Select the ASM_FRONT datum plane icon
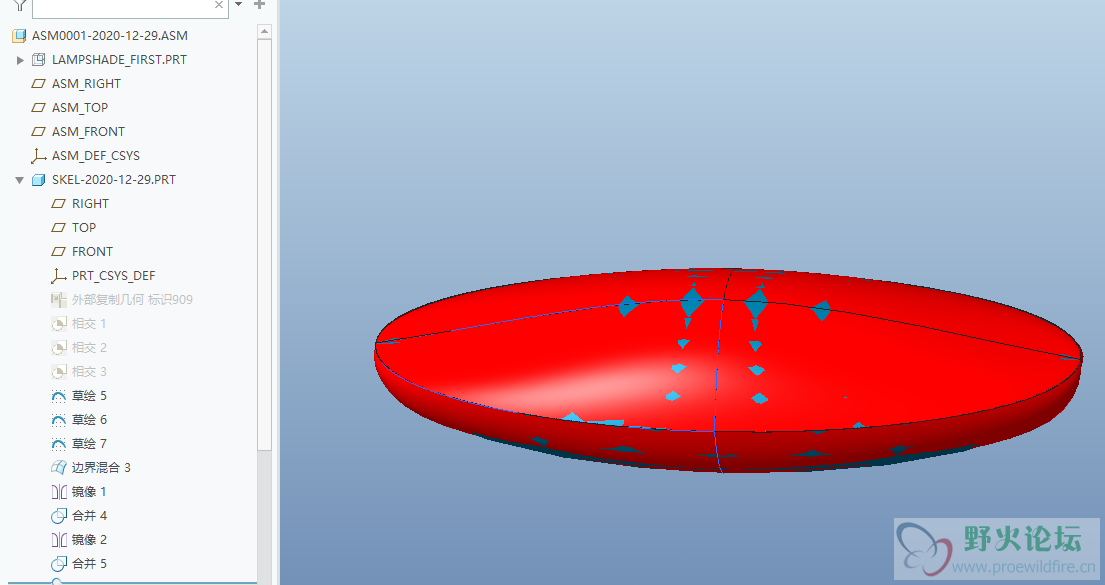This screenshot has height=585, width=1105. pyautogui.click(x=39, y=132)
